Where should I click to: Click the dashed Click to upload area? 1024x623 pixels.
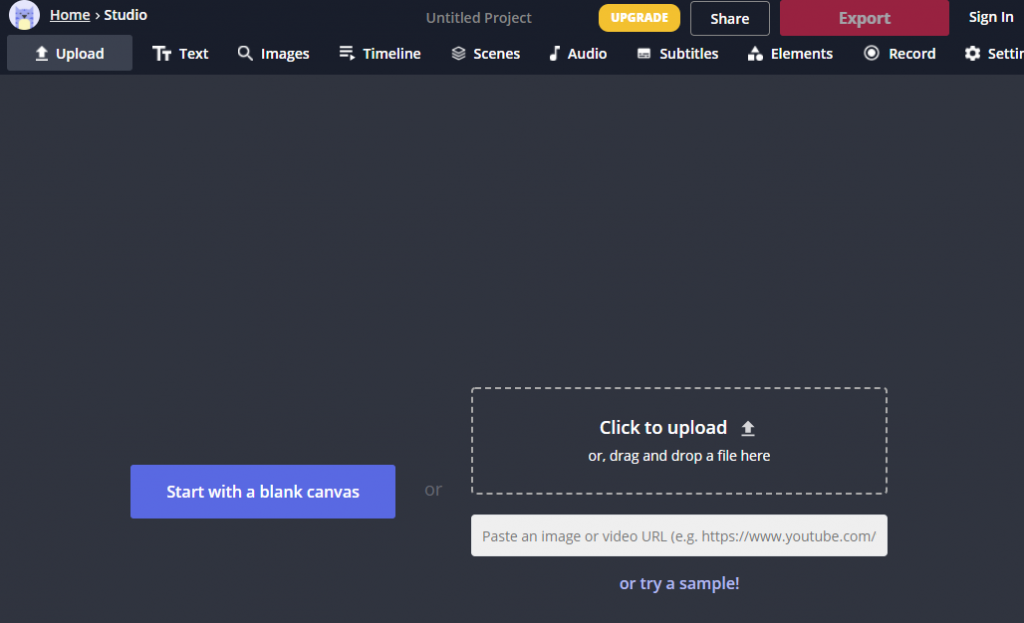coord(679,440)
